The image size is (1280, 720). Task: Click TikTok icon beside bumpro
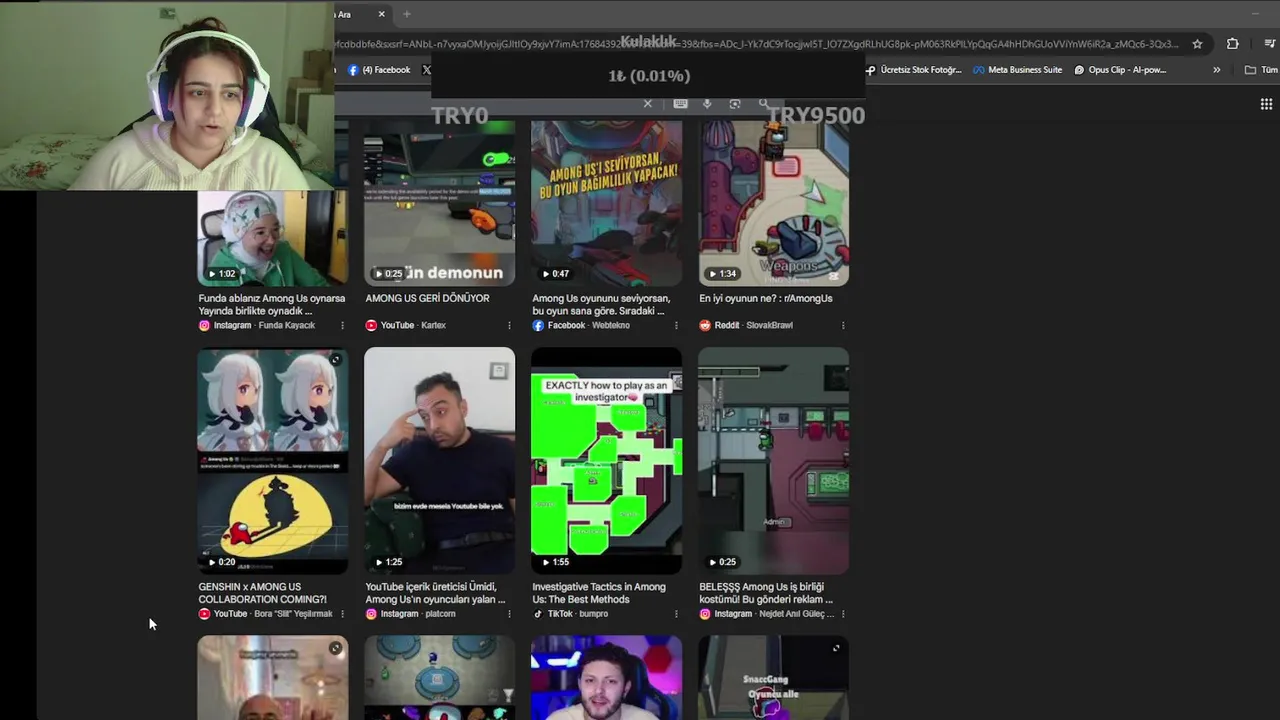538,614
